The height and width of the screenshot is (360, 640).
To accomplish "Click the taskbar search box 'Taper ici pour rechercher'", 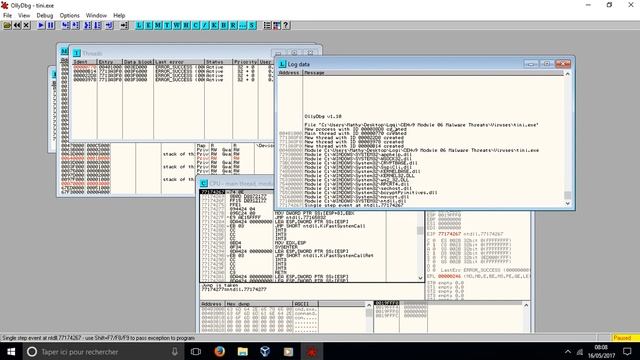I will (x=102, y=351).
